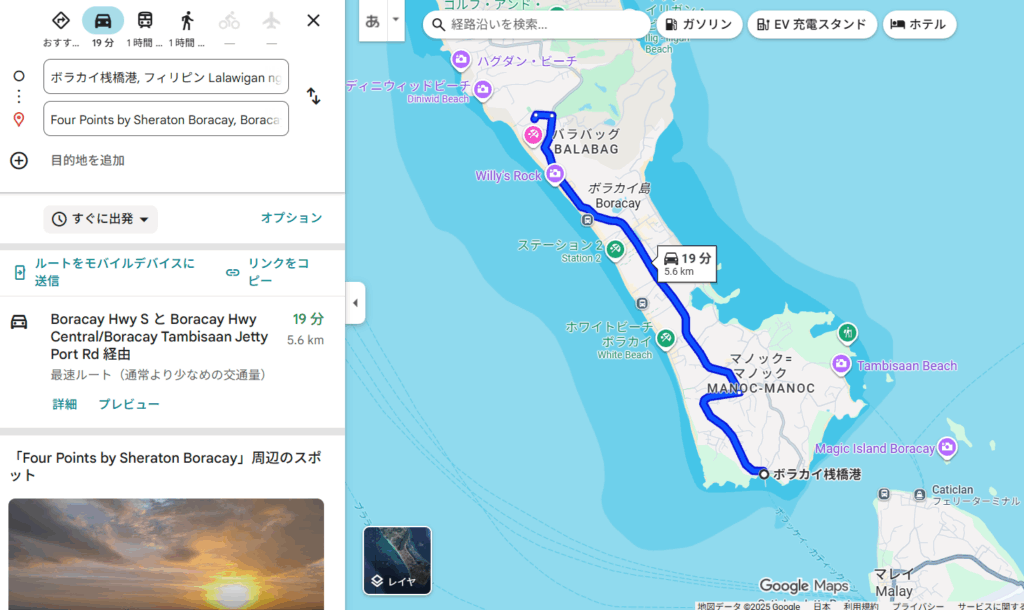1024x610 pixels.
Task: Open the すぐに出発 departure time dropdown
Action: click(101, 219)
